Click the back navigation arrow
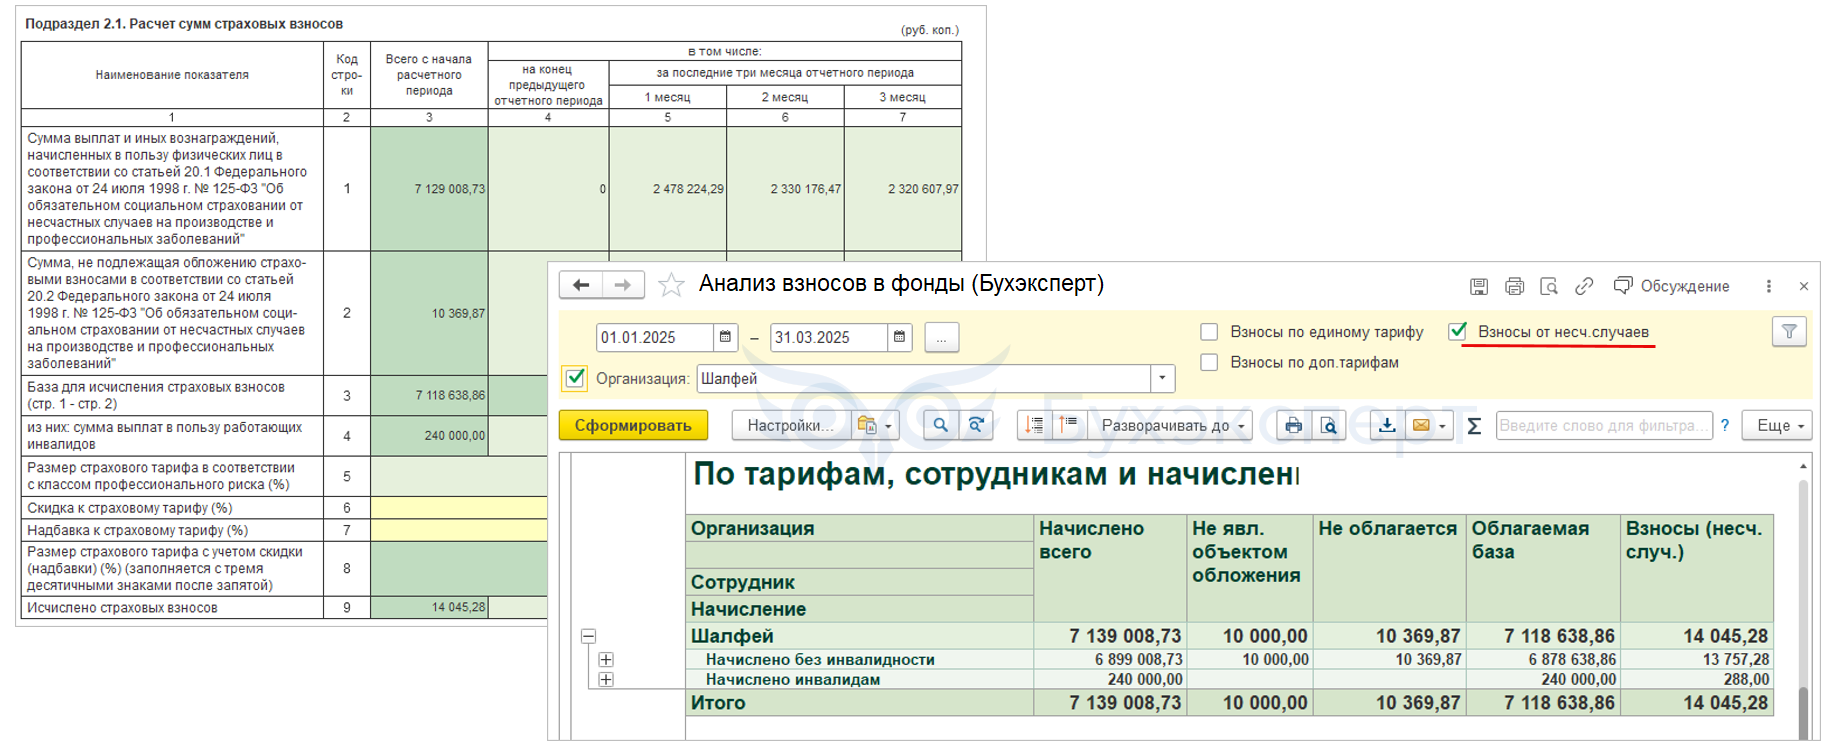This screenshot has width=1842, height=746. [x=581, y=286]
